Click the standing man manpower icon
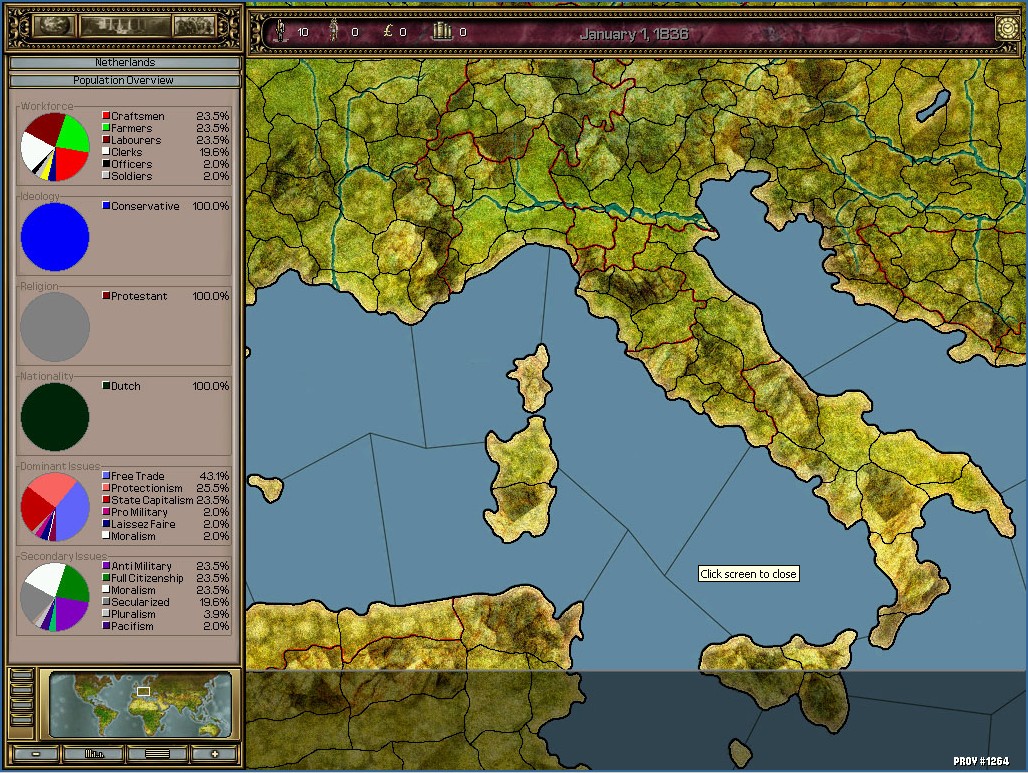Screen dimensions: 1028x773 point(280,32)
